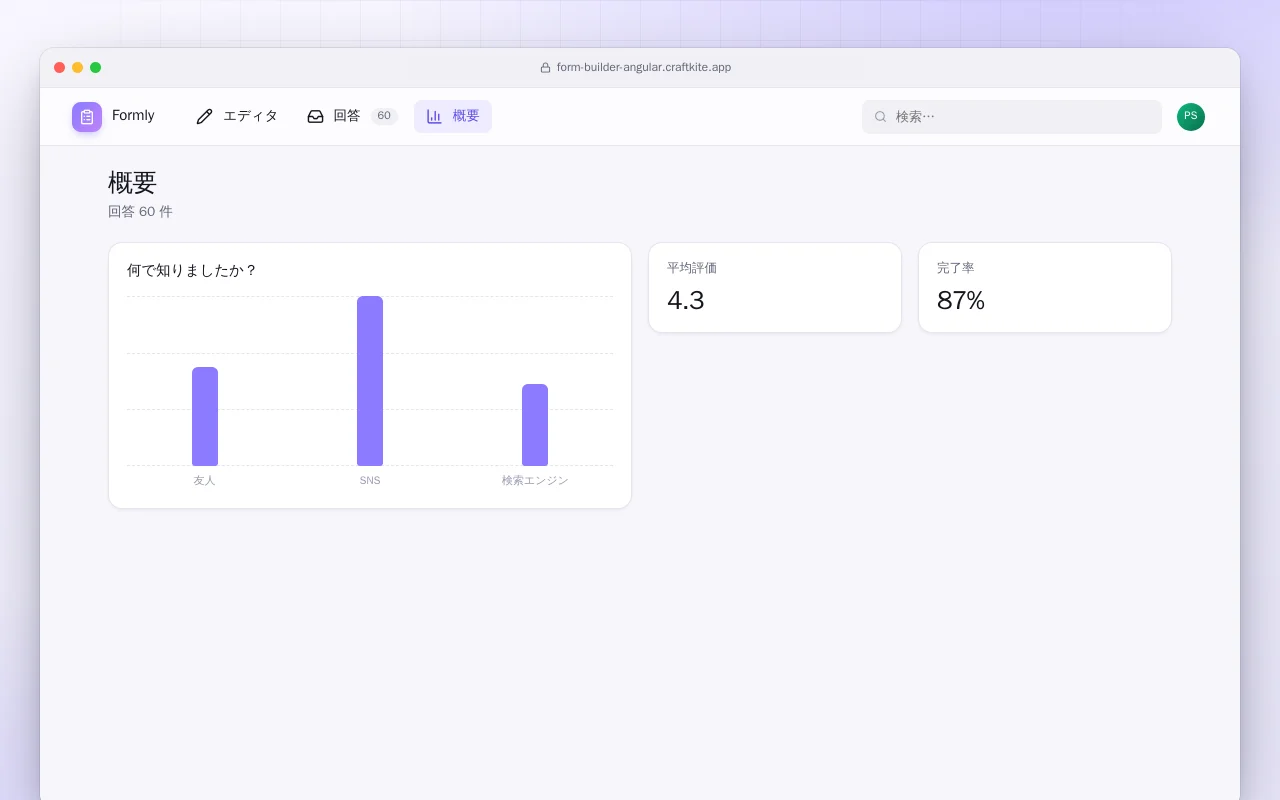
Task: Click the bar chart icon next to 概要
Action: click(x=434, y=116)
